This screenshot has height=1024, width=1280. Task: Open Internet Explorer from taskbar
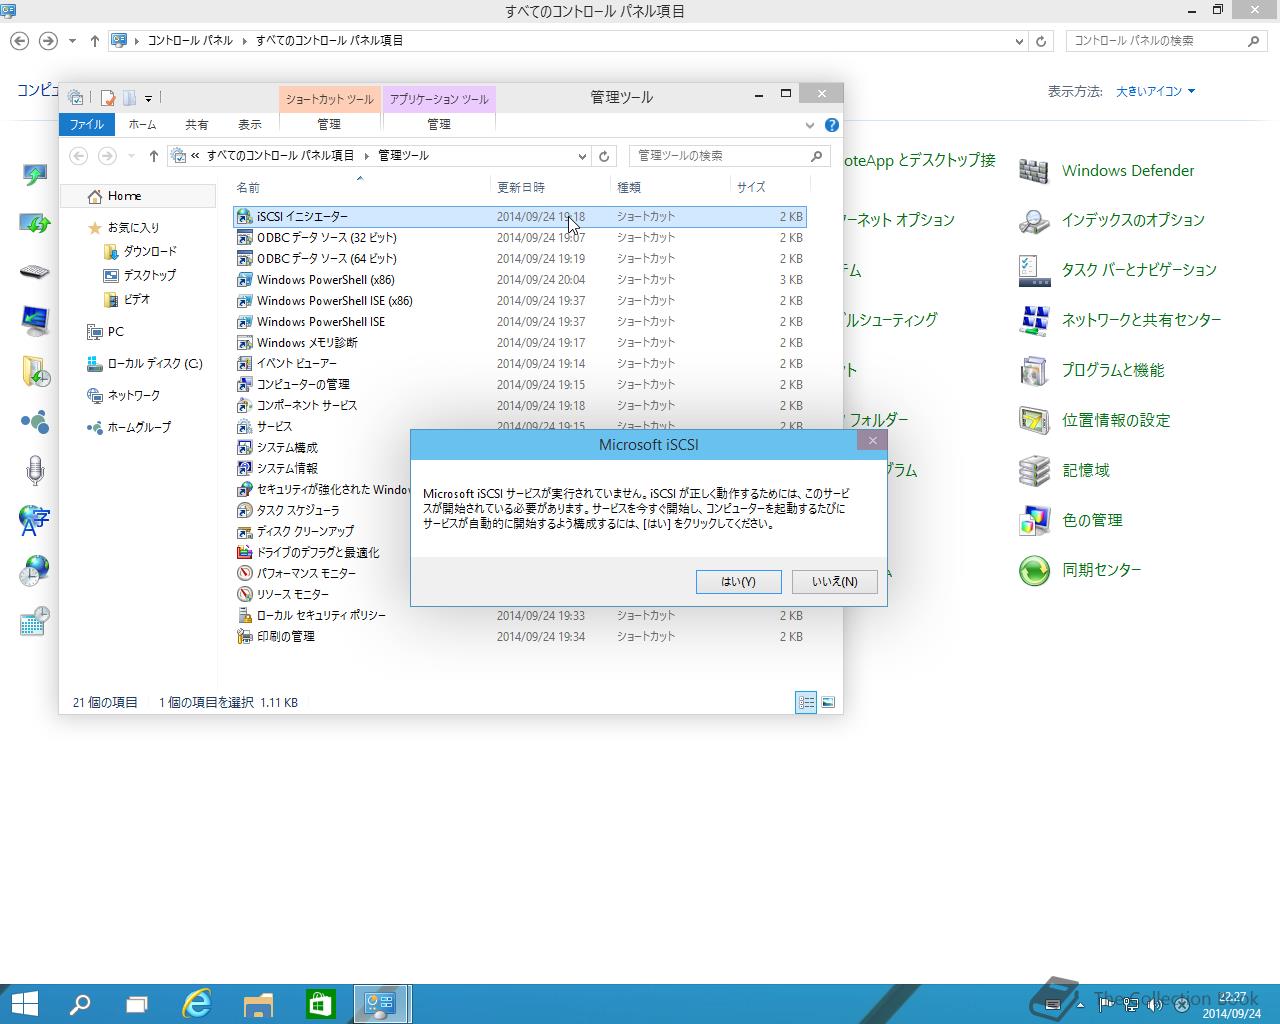(197, 1004)
